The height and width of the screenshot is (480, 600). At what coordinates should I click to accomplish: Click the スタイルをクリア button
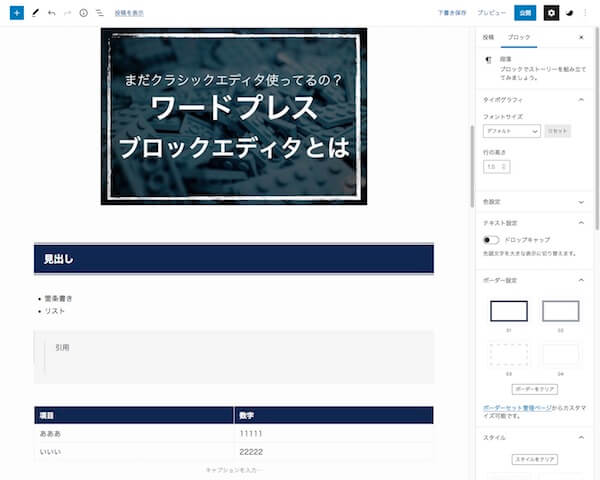pyautogui.click(x=535, y=459)
